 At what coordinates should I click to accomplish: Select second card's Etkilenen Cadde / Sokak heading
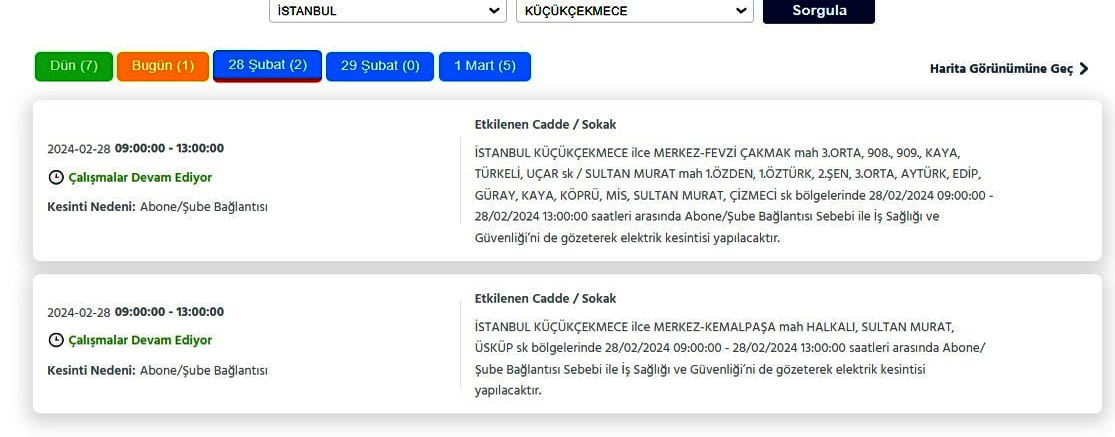click(x=546, y=299)
